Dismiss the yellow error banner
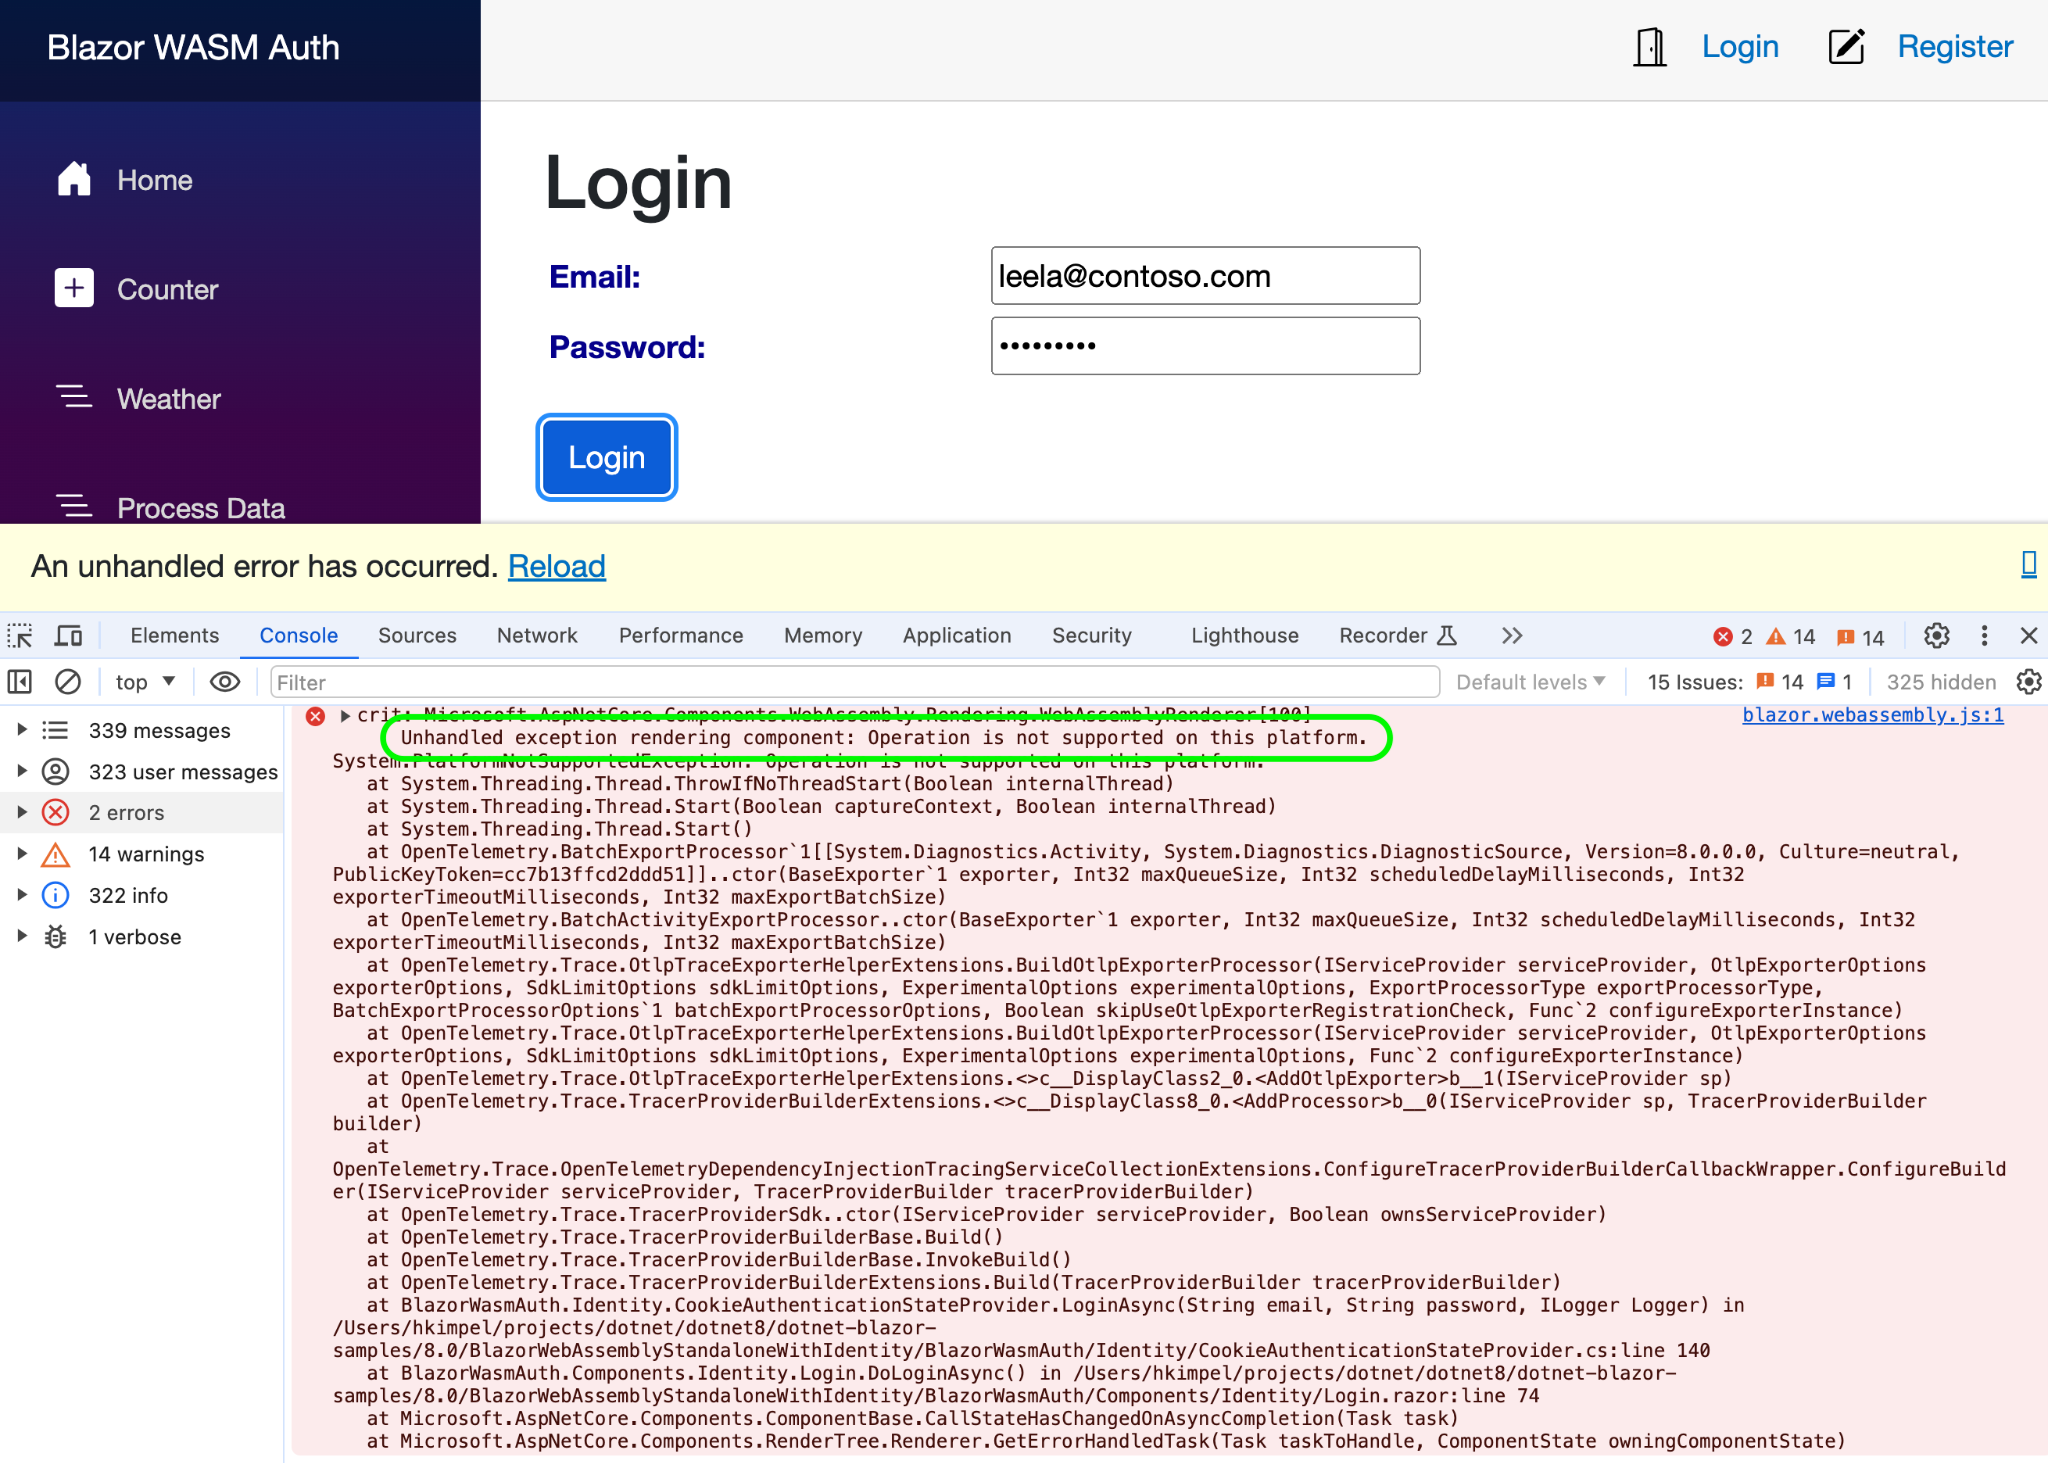Image resolution: width=2048 pixels, height=1463 pixels. pos(2028,565)
